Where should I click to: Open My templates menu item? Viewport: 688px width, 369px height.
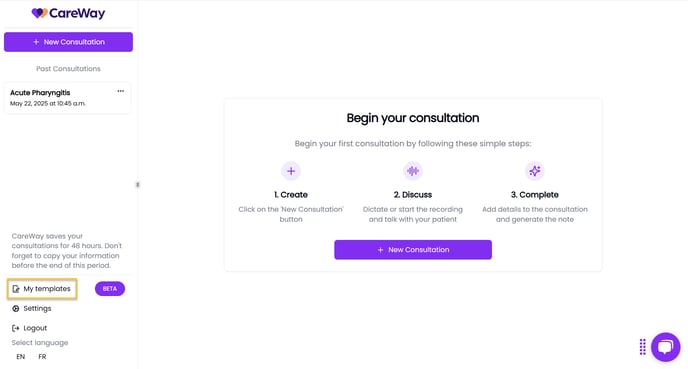tap(42, 289)
